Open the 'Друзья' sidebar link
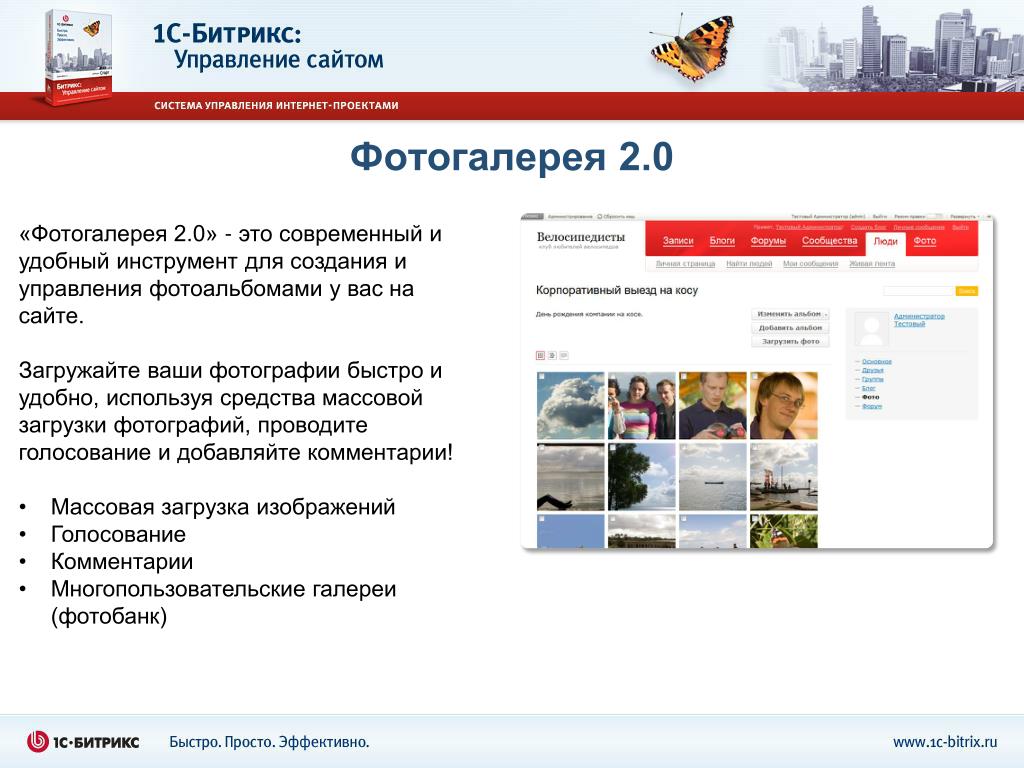This screenshot has height=768, width=1024. pos(872,370)
